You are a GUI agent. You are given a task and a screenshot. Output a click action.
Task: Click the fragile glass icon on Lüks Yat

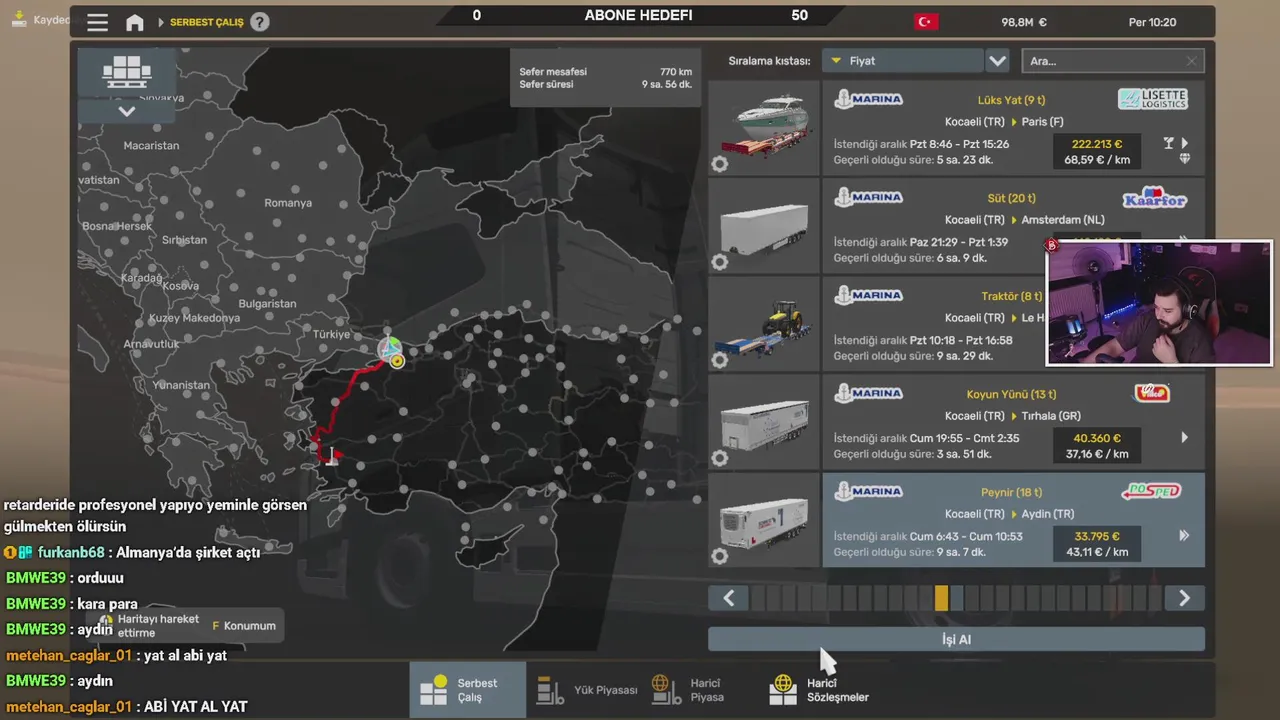click(x=1168, y=144)
